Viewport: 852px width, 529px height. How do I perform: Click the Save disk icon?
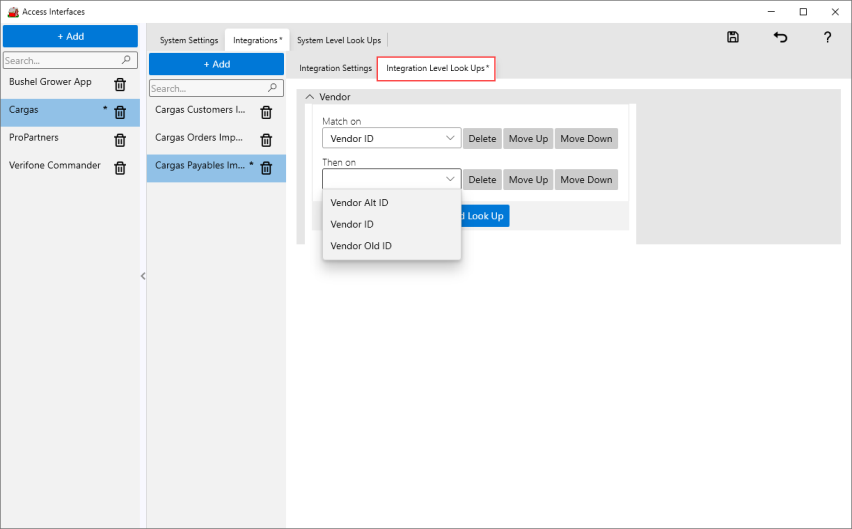click(733, 38)
